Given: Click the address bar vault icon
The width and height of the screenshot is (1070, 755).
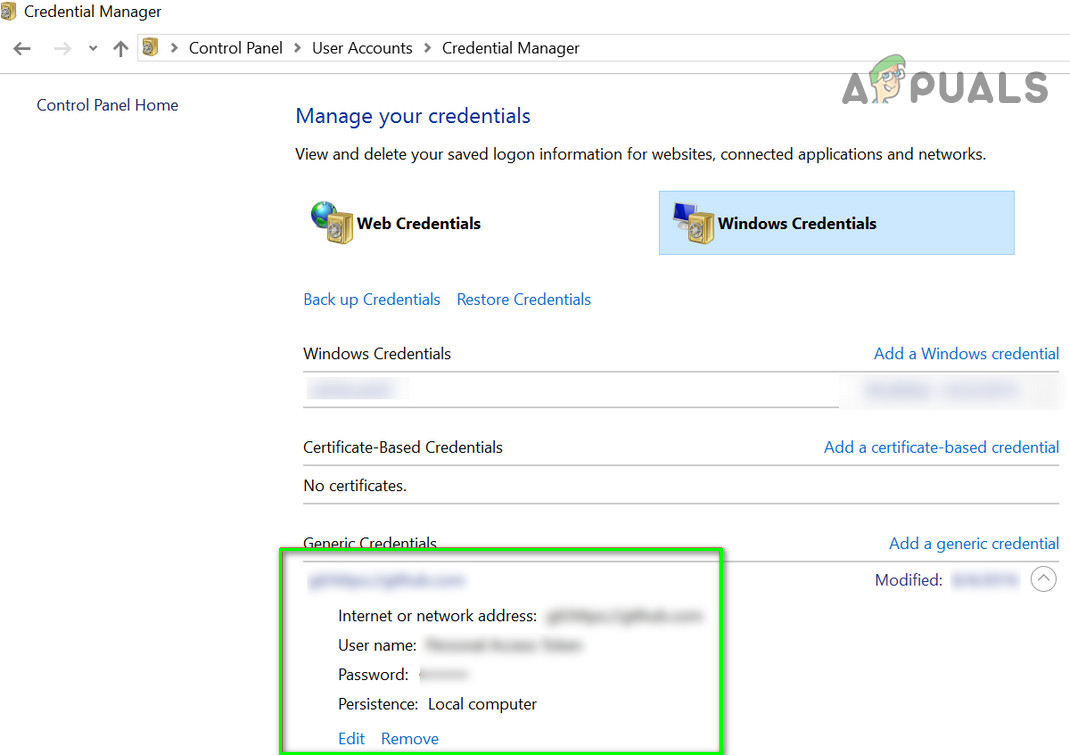Looking at the screenshot, I should (151, 48).
